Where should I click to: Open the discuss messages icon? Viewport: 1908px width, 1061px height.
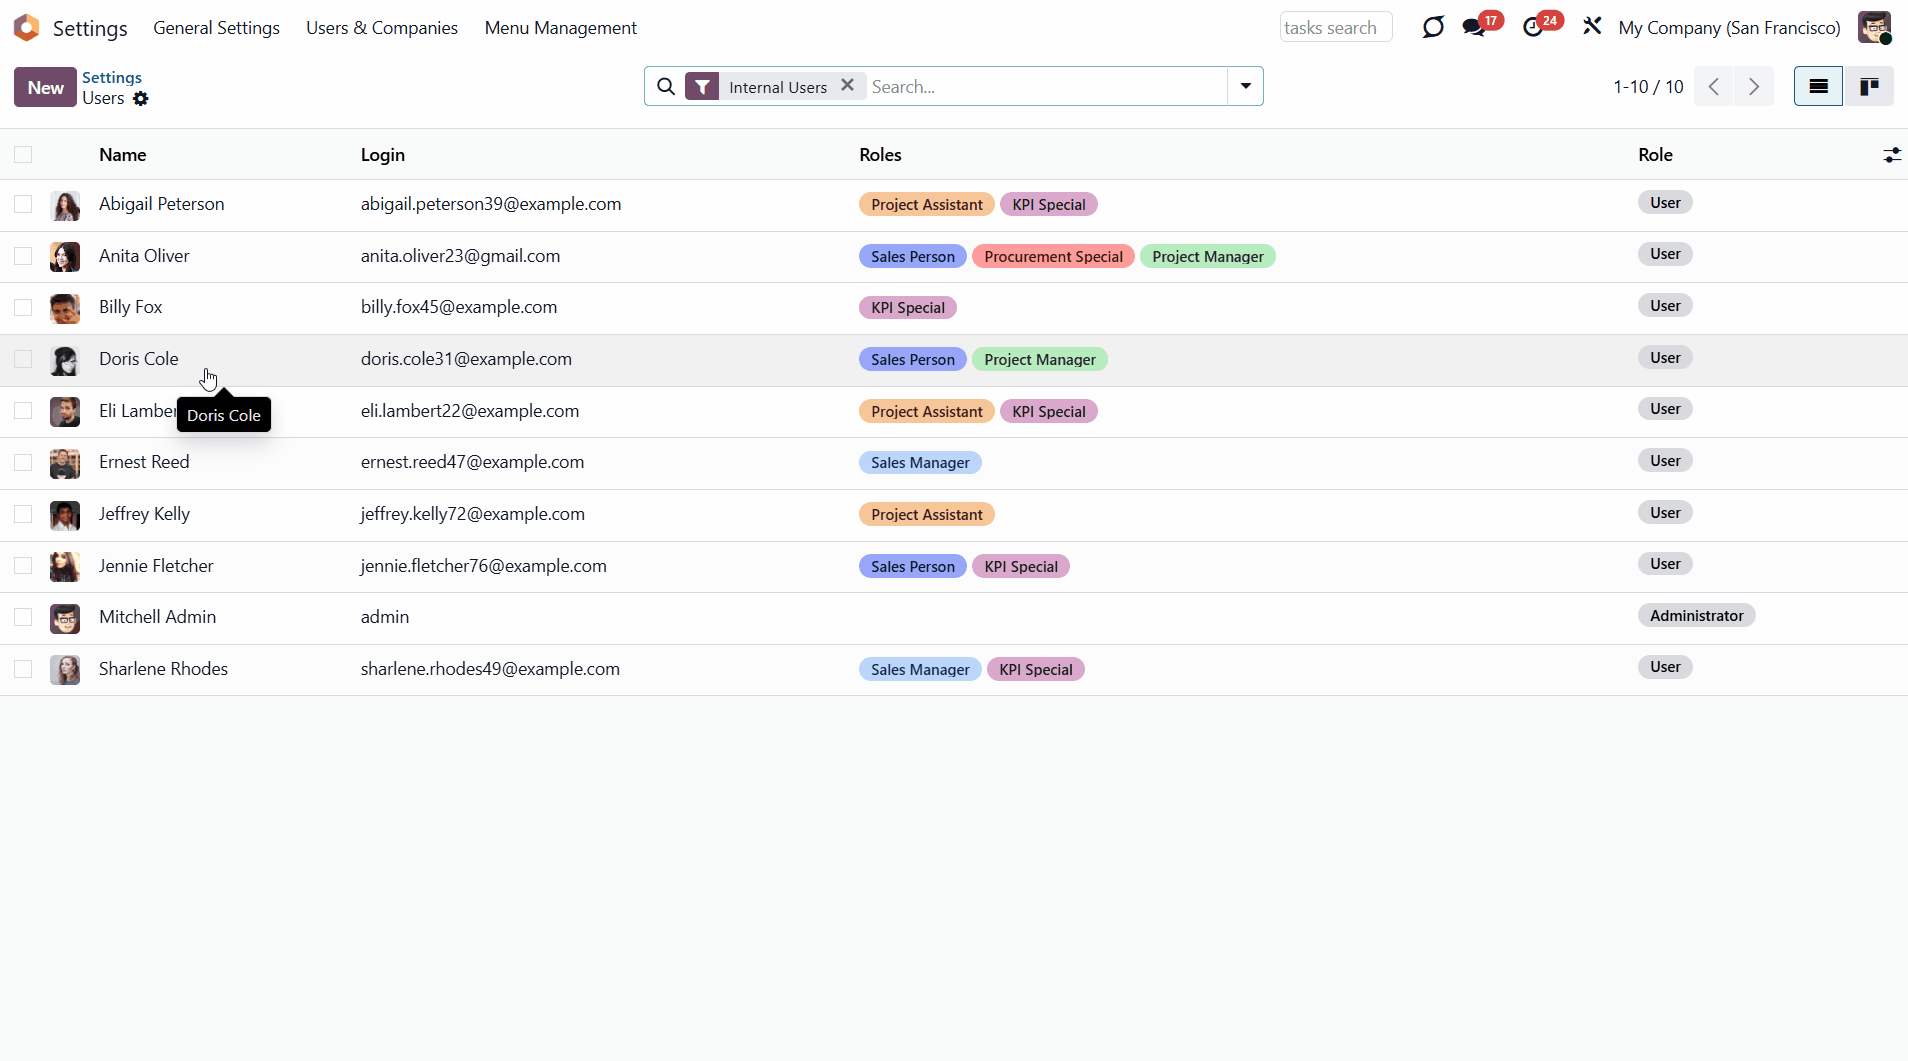click(x=1474, y=28)
